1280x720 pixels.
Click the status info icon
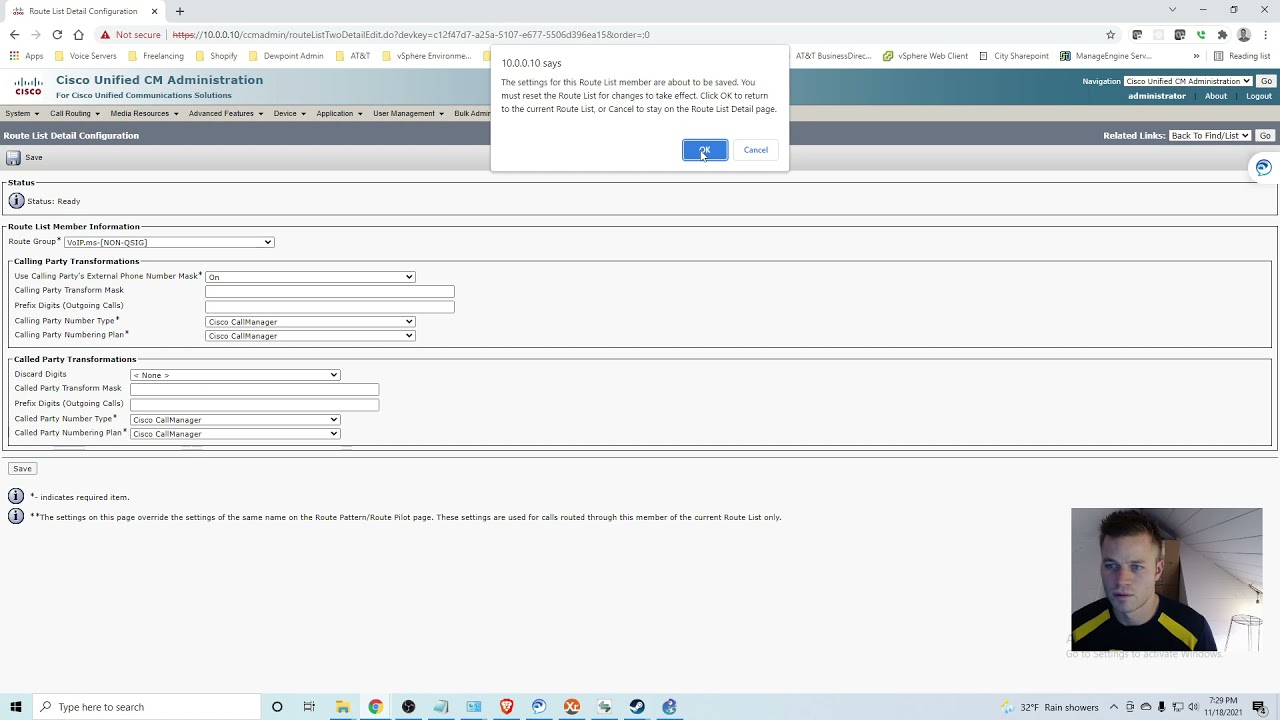16,201
